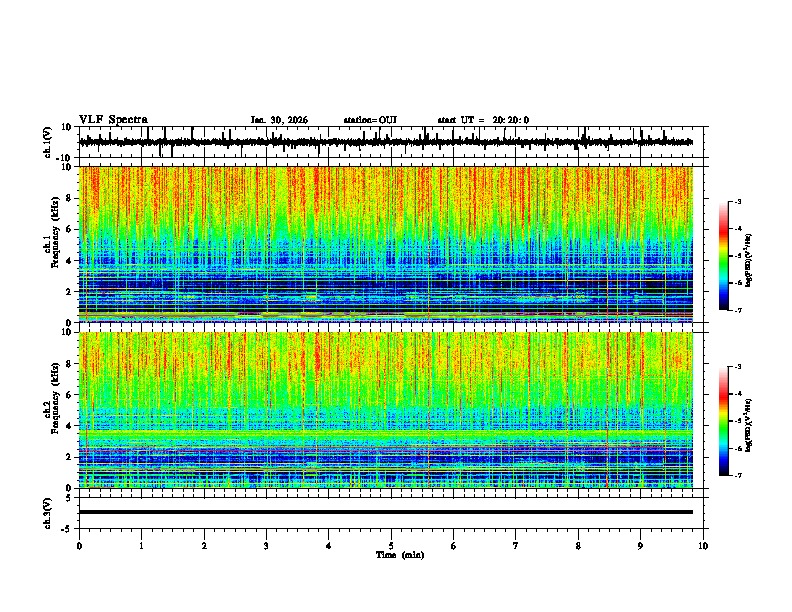
Task: Click the time axis tick label "4"
Action: click(x=329, y=546)
